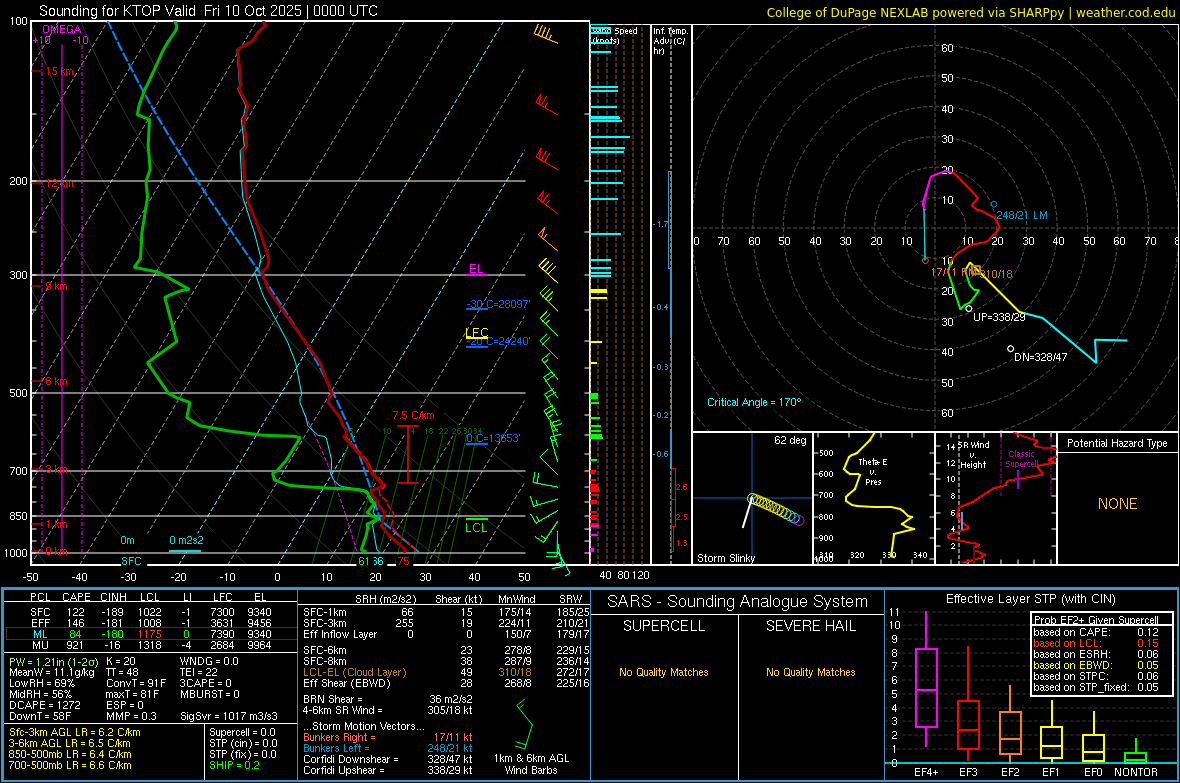Screen dimensions: 1180x783
Task: Click the "Corfidi Downshear" vector line
Action: tap(388, 759)
